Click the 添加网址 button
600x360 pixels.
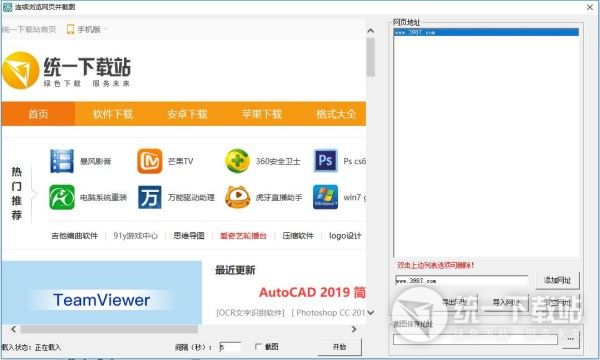(557, 281)
